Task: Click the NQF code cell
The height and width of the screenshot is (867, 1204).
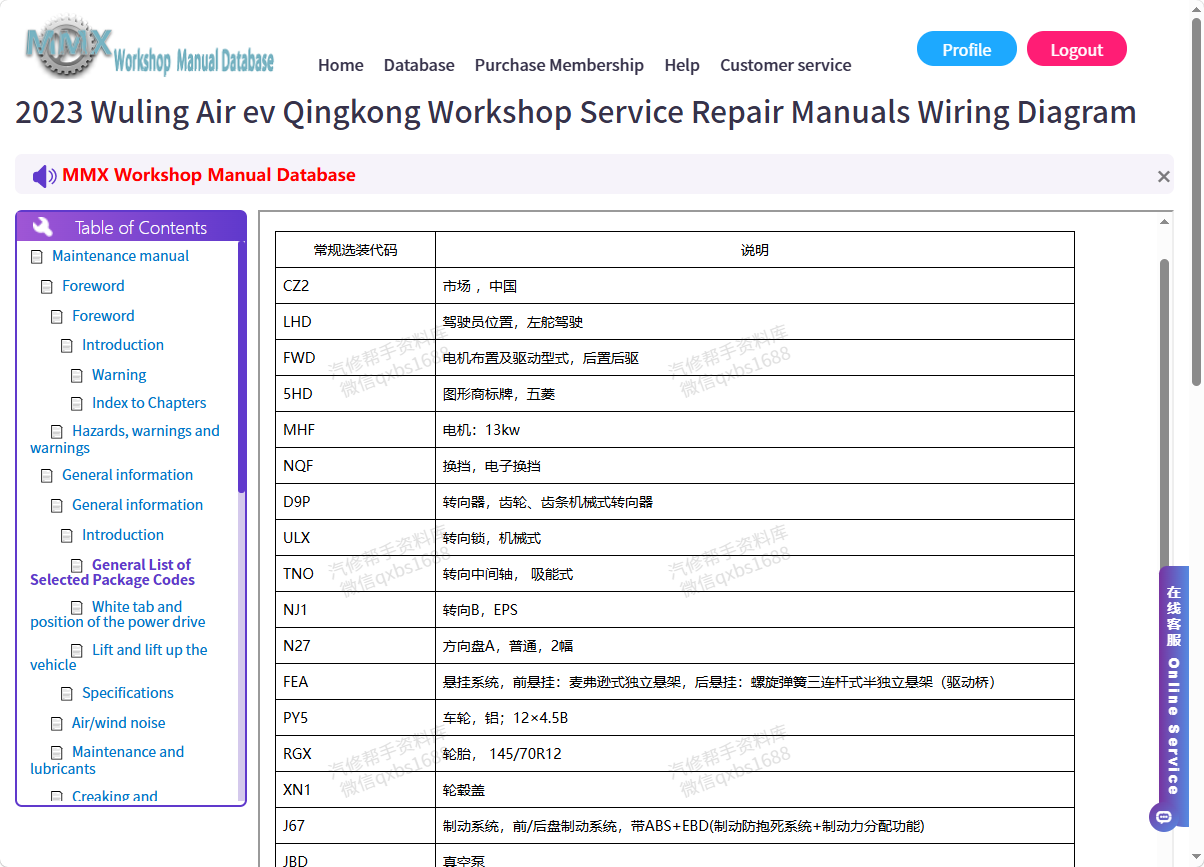Action: coord(355,466)
